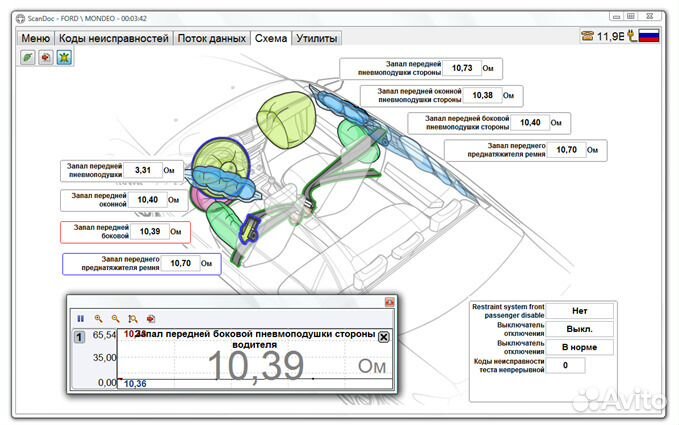679x425 pixels.
Task: Click the green leaf icon in toolbar
Action: point(27,58)
